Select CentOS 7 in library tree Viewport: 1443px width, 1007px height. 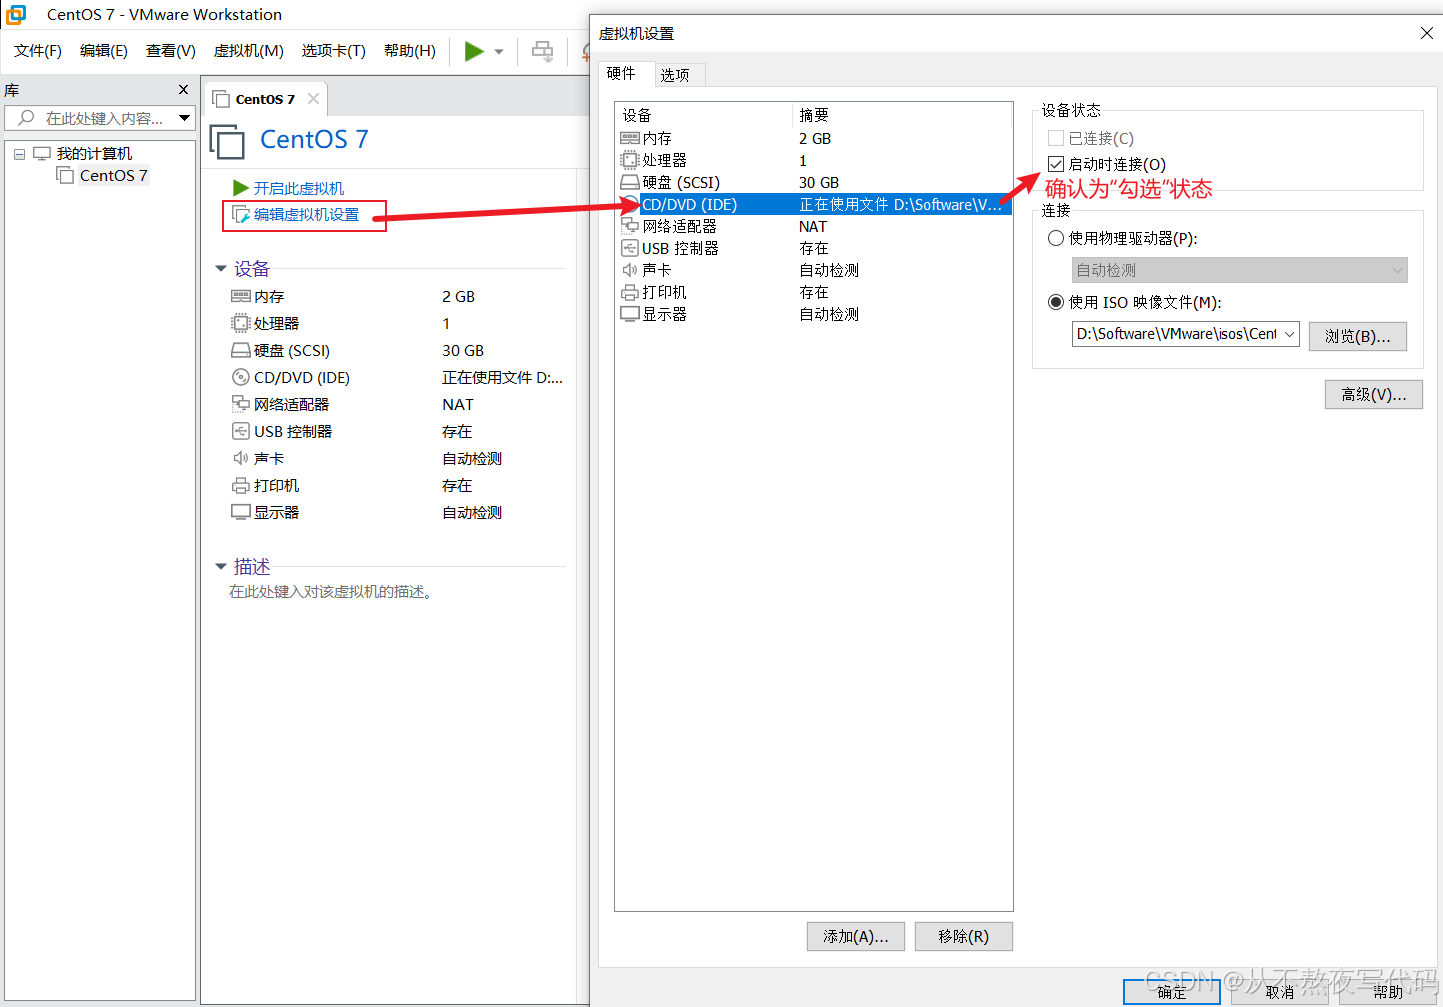[x=113, y=175]
